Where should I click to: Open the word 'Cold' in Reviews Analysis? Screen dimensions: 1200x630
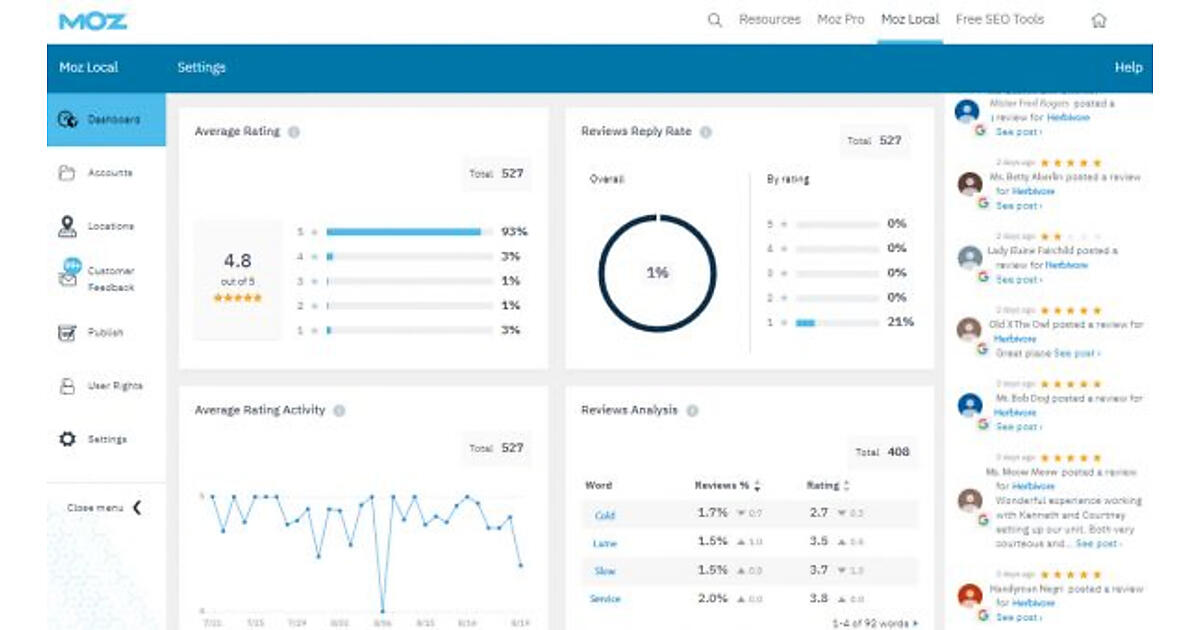point(604,516)
